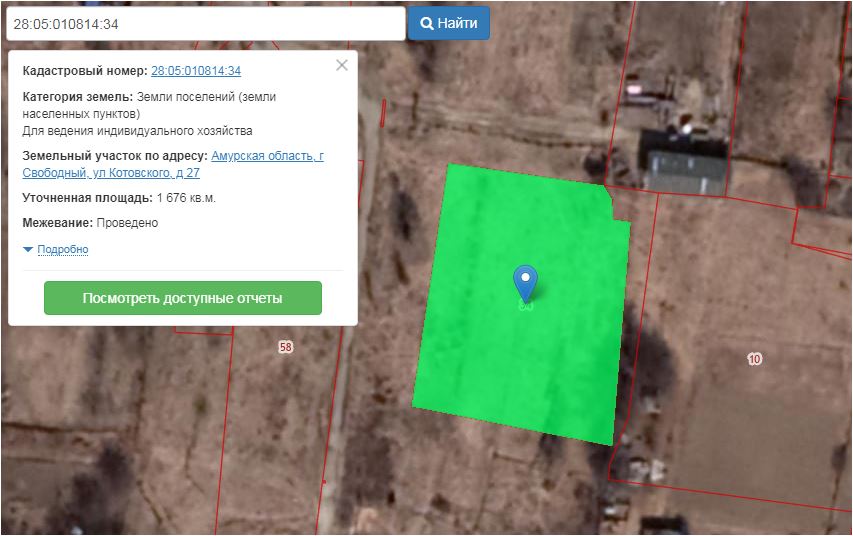Image resolution: width=853 pixels, height=536 pixels.
Task: Follow the Амурская область address link
Action: 267,156
